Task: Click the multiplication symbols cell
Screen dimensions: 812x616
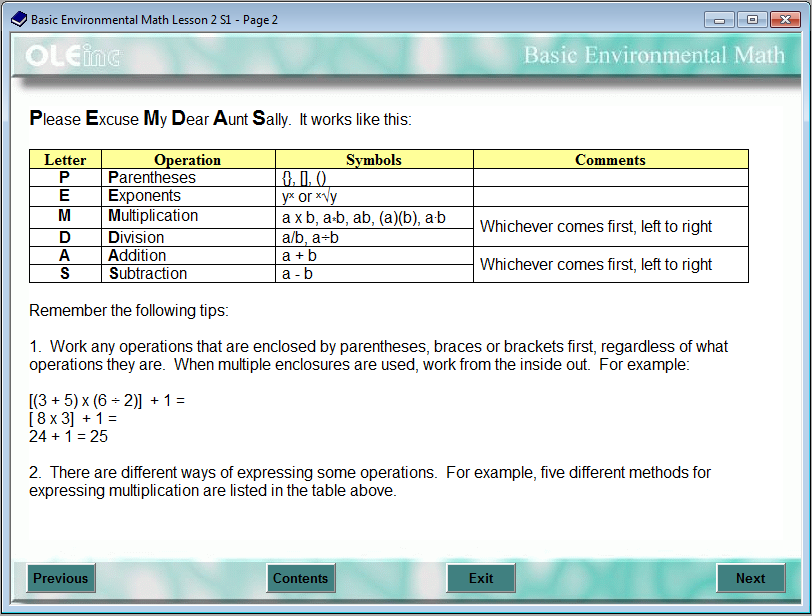Action: [373, 216]
